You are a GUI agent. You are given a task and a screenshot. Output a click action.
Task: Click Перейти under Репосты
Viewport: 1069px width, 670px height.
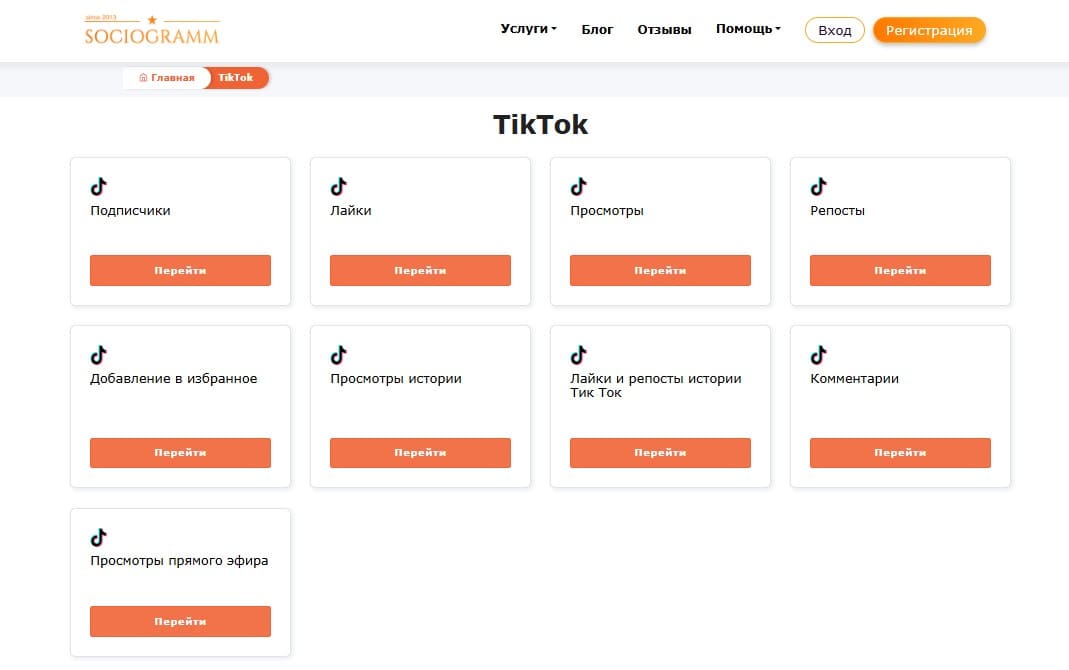coord(900,271)
